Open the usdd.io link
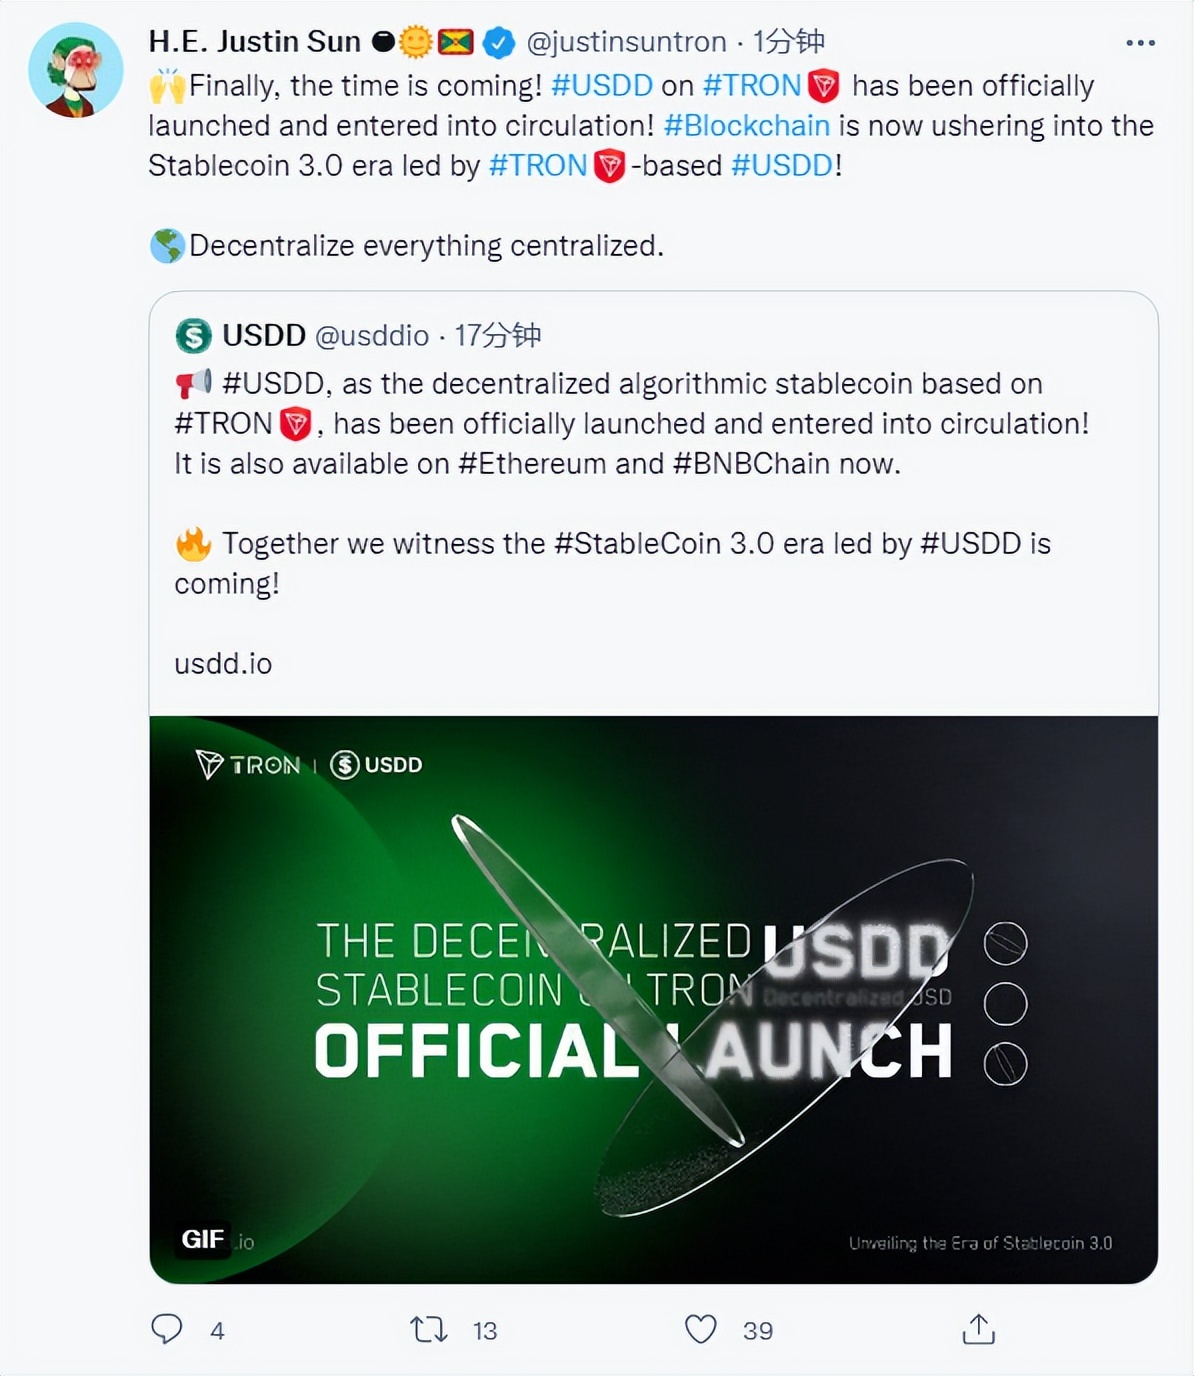 tap(222, 663)
